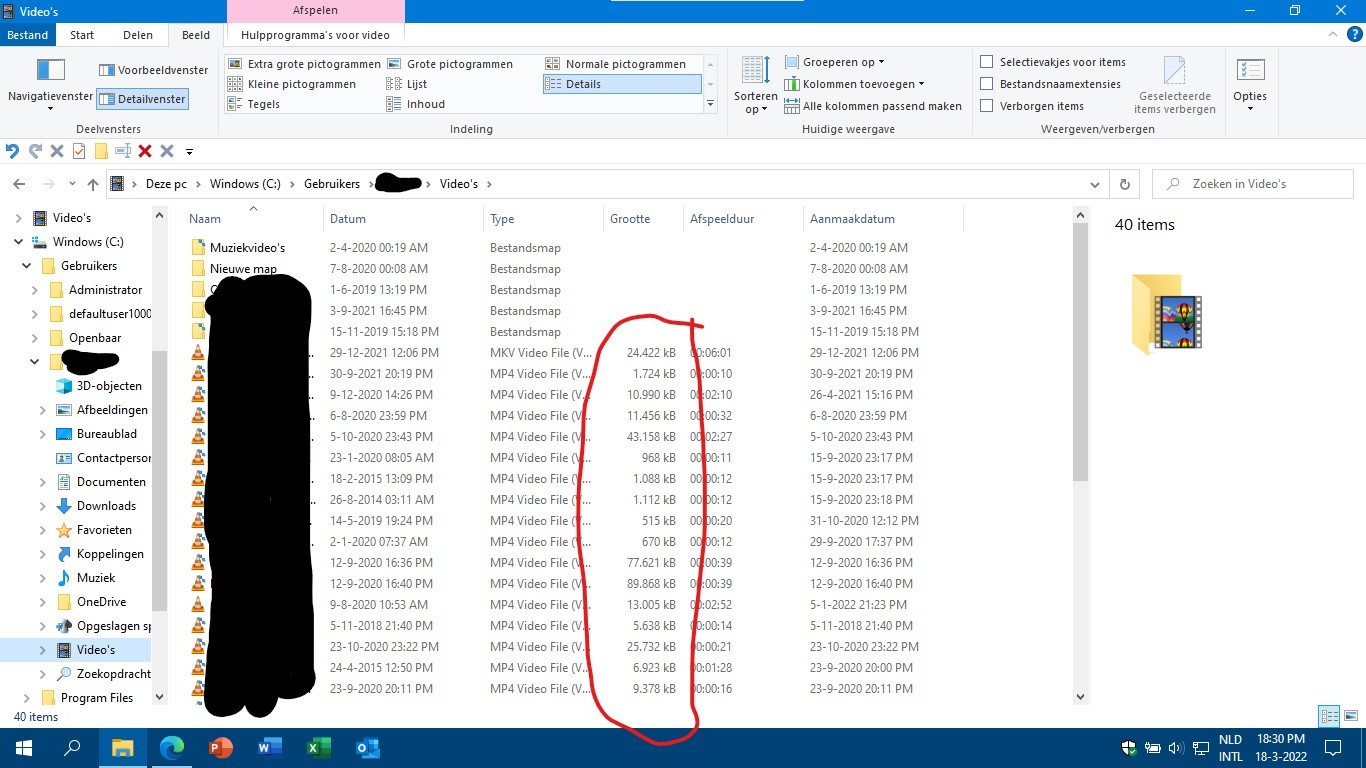Select Downloads in the navigation tree
The width and height of the screenshot is (1366, 768).
click(x=106, y=506)
